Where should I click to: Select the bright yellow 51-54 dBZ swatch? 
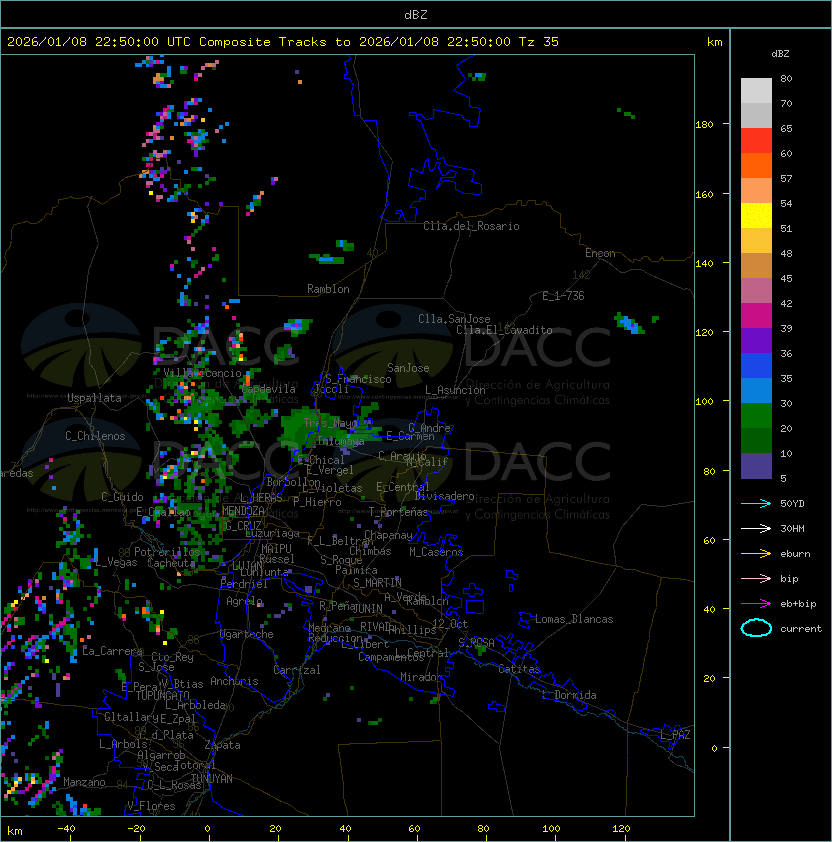point(756,215)
